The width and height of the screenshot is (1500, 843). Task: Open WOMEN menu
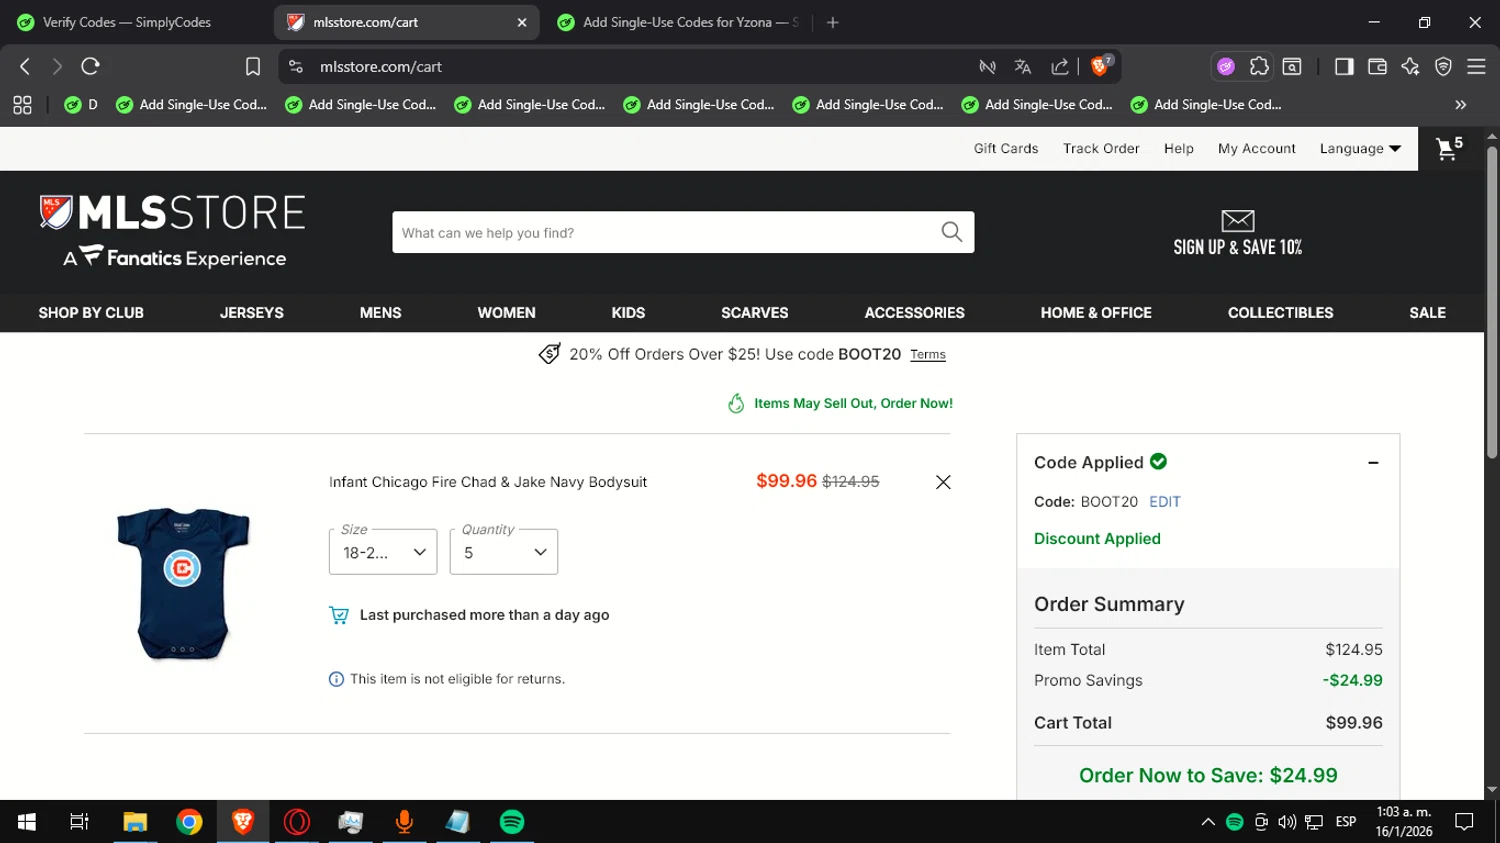[506, 313]
